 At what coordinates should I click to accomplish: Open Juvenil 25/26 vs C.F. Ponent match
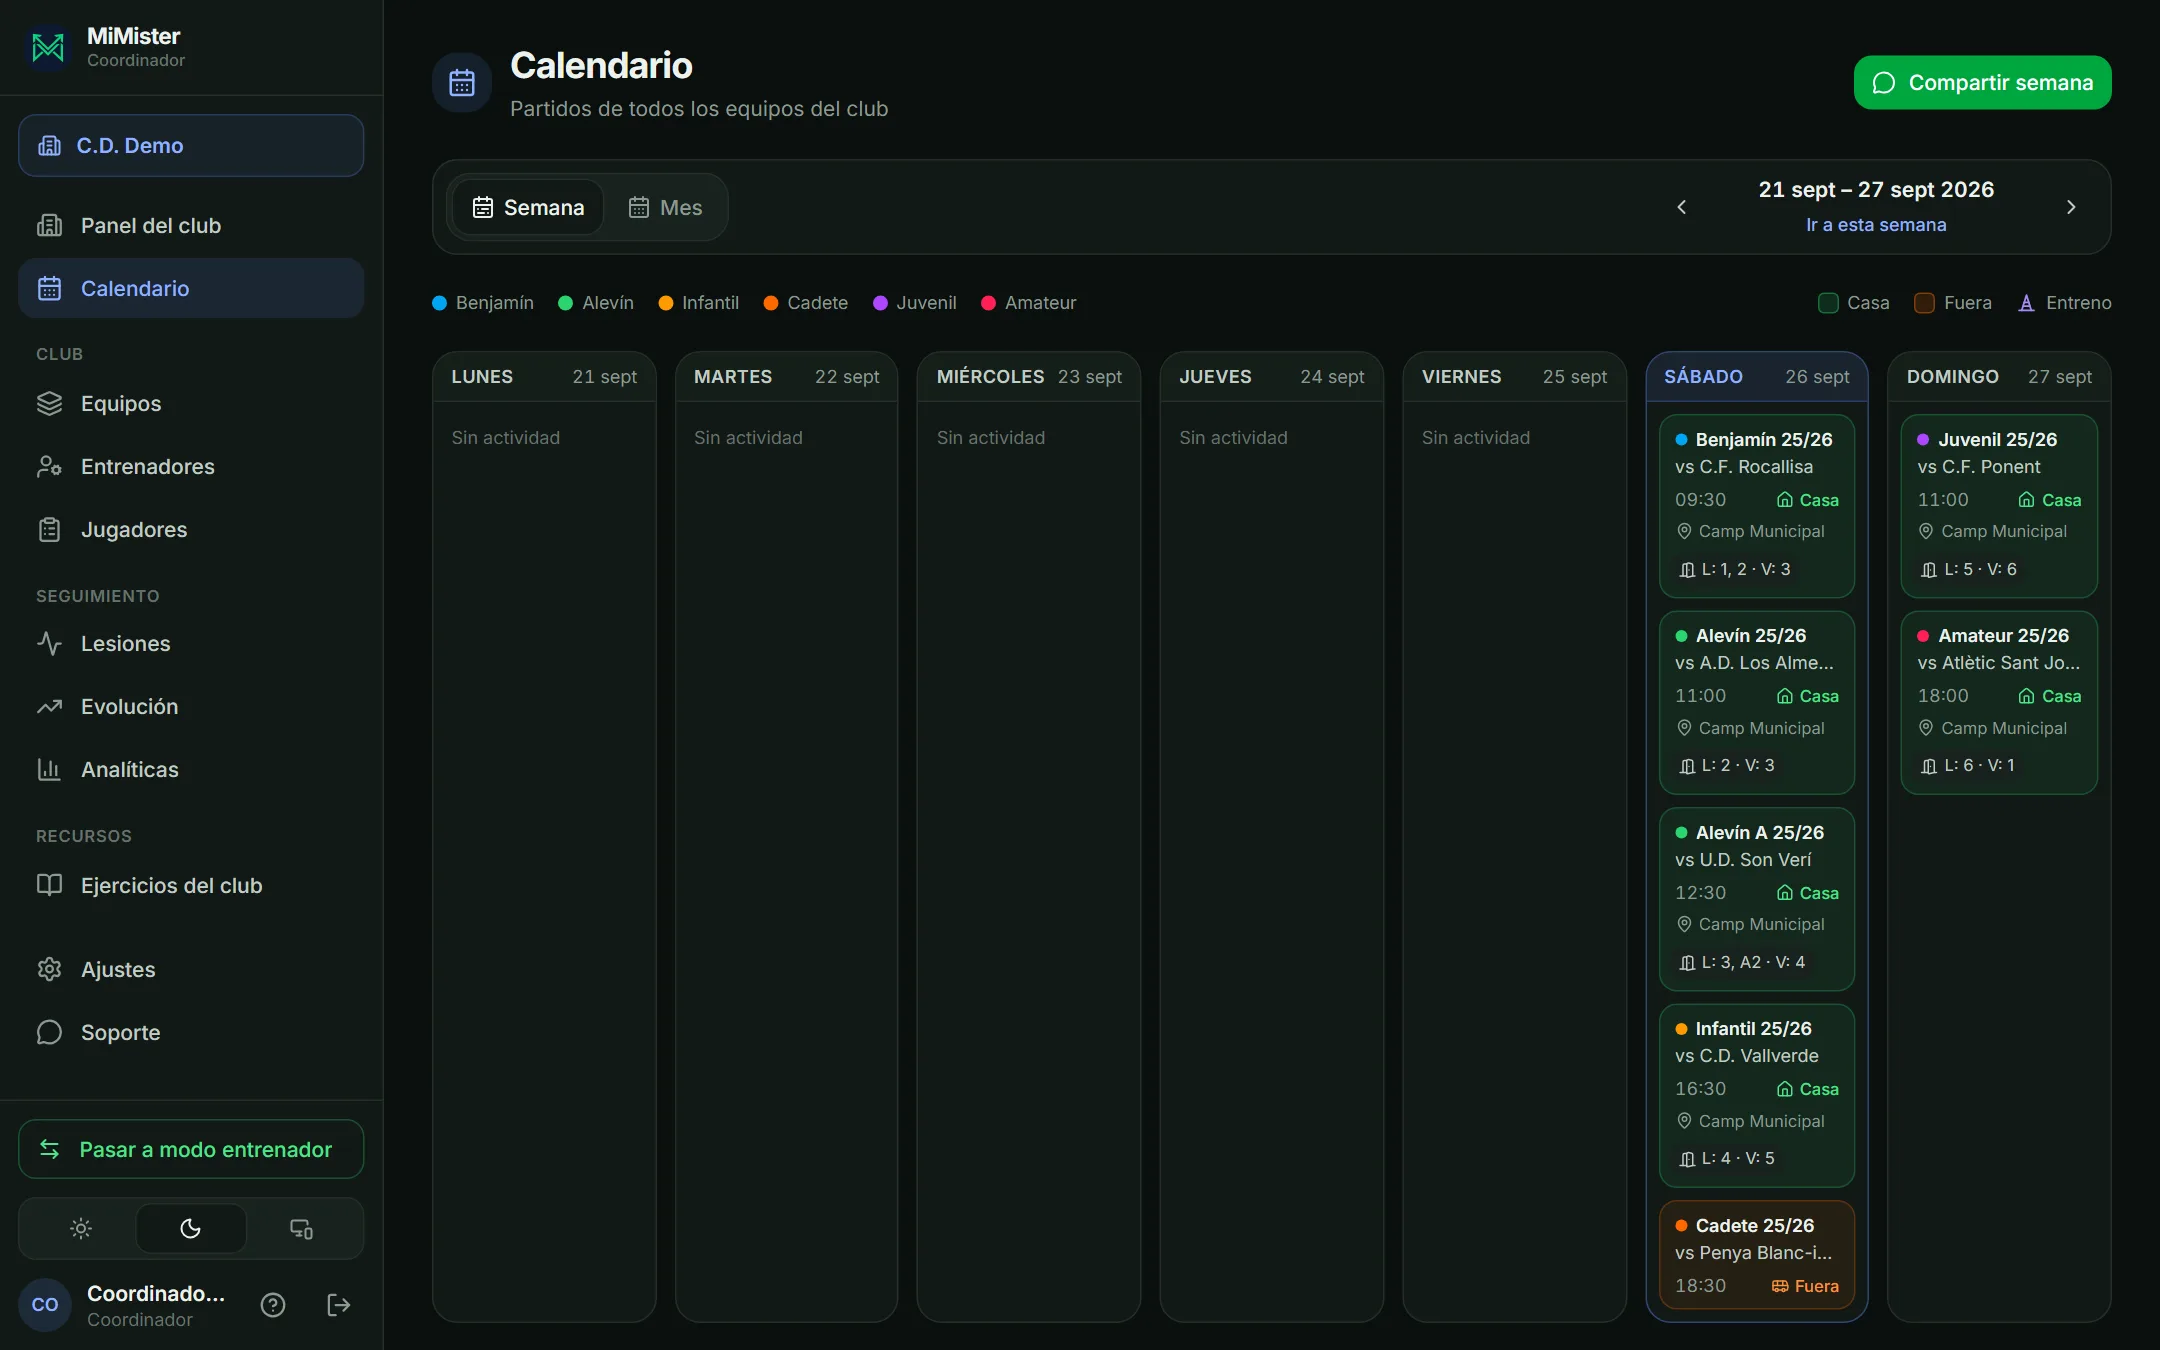click(1999, 506)
